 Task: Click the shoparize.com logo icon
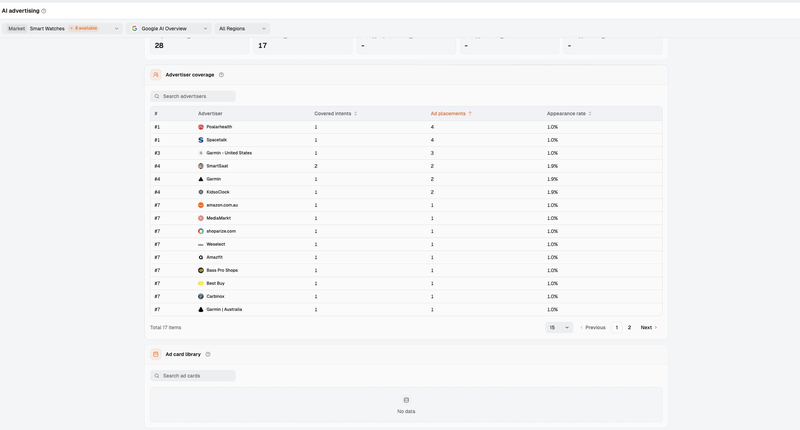point(201,231)
